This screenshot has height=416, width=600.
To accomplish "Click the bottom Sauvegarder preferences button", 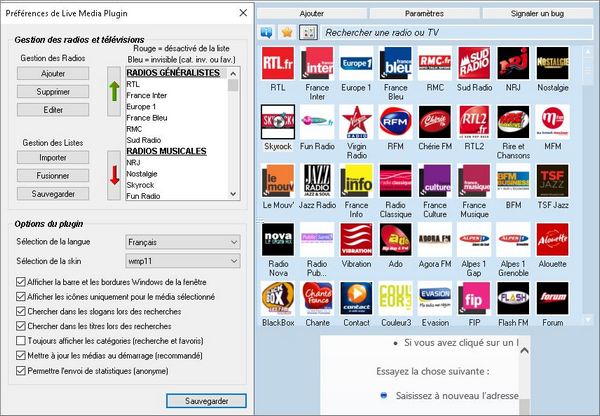I will click(x=207, y=401).
